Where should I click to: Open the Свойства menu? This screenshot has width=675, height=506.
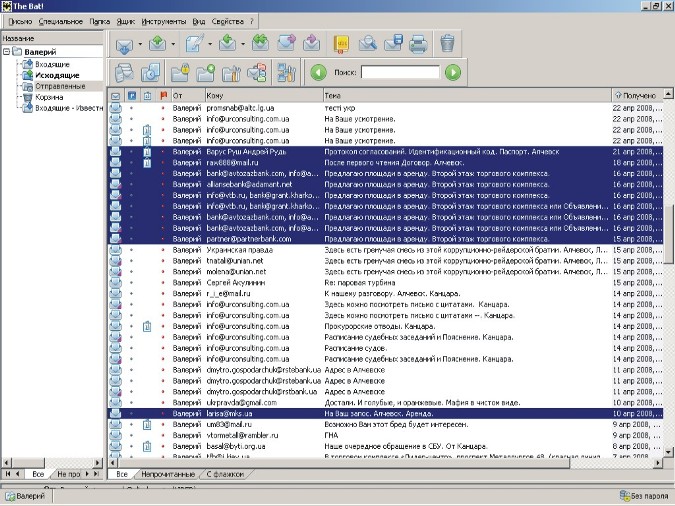228,21
